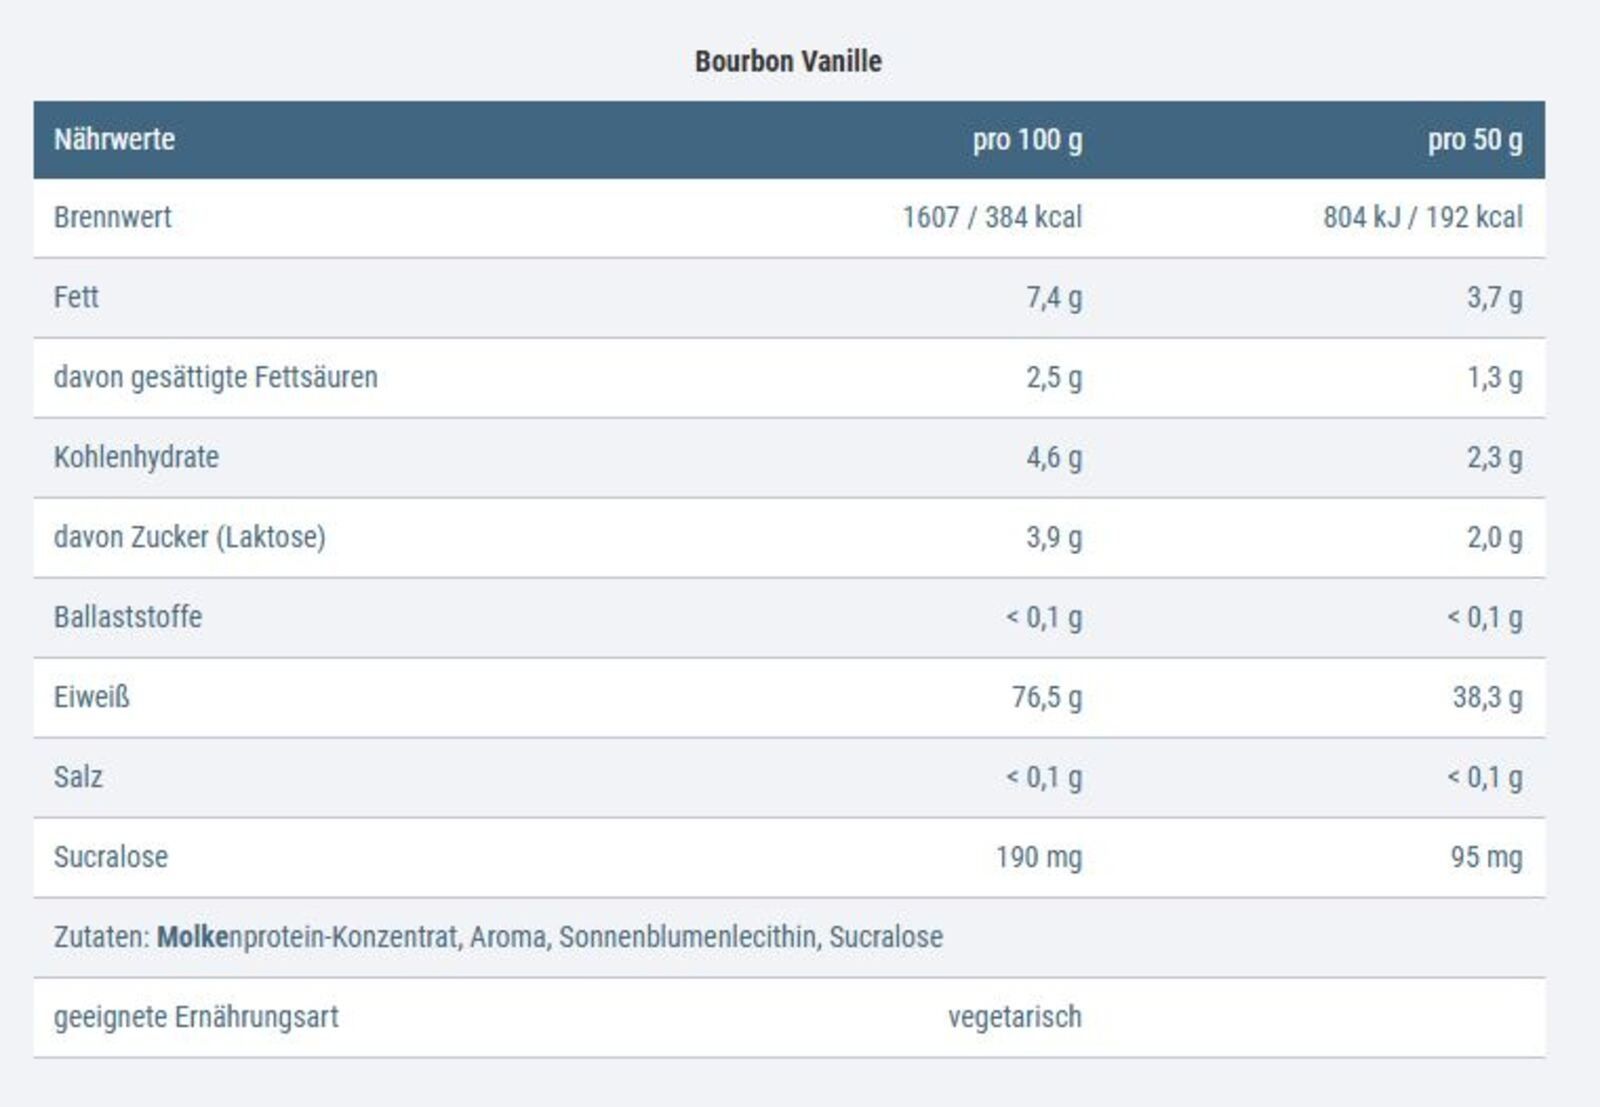
Task: Select the Fett row label
Action: tap(76, 297)
